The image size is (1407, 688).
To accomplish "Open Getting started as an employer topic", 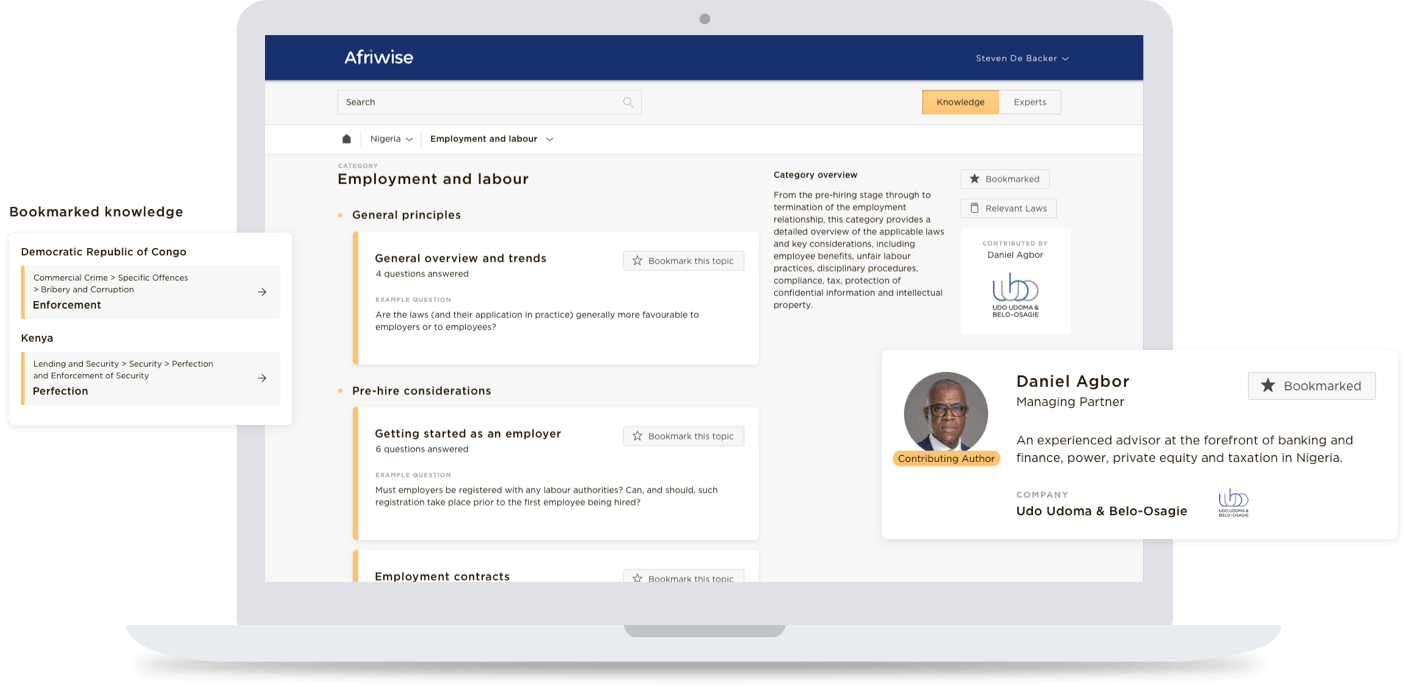I will click(x=468, y=434).
